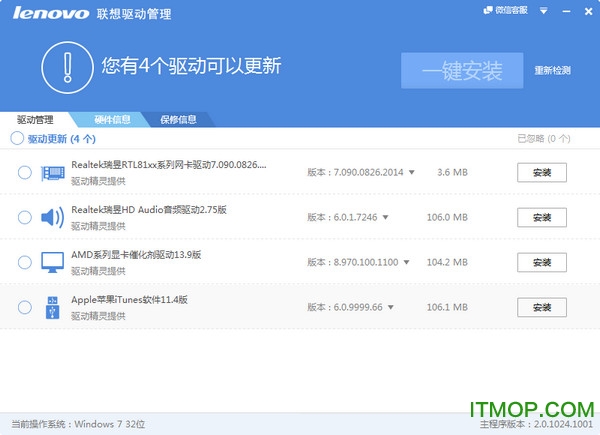Open the 已忽略 (0 个) ignored list
600x435 pixels.
point(544,138)
